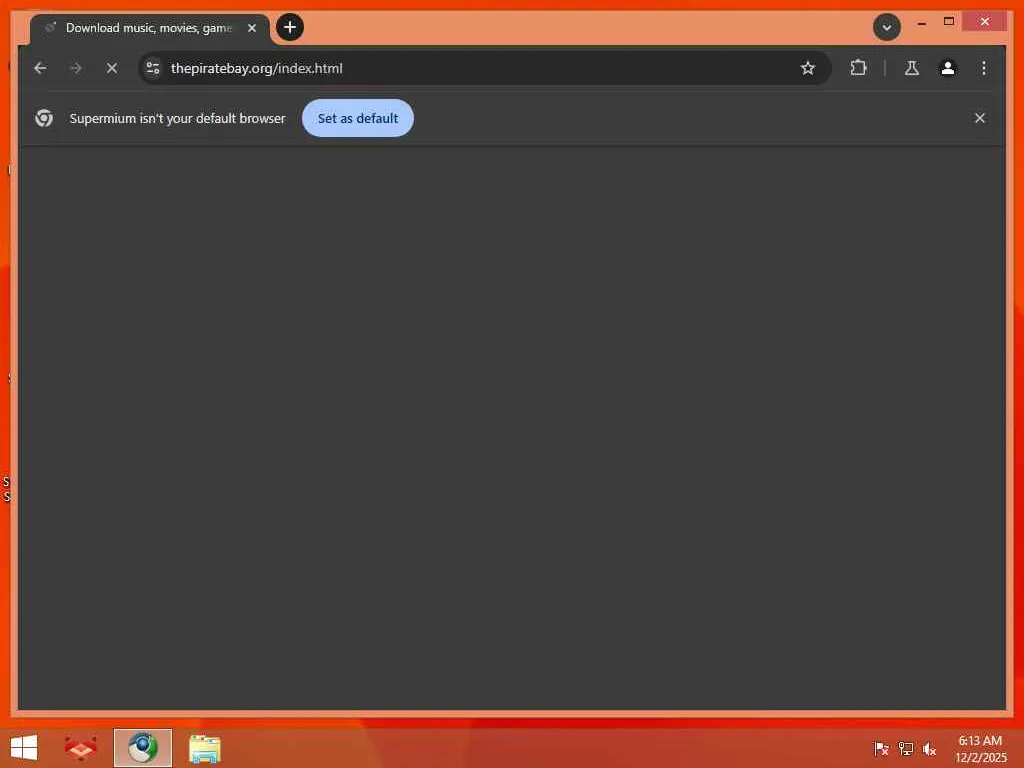The image size is (1024, 768).
Task: Maximize the Supermium browser window
Action: click(949, 22)
